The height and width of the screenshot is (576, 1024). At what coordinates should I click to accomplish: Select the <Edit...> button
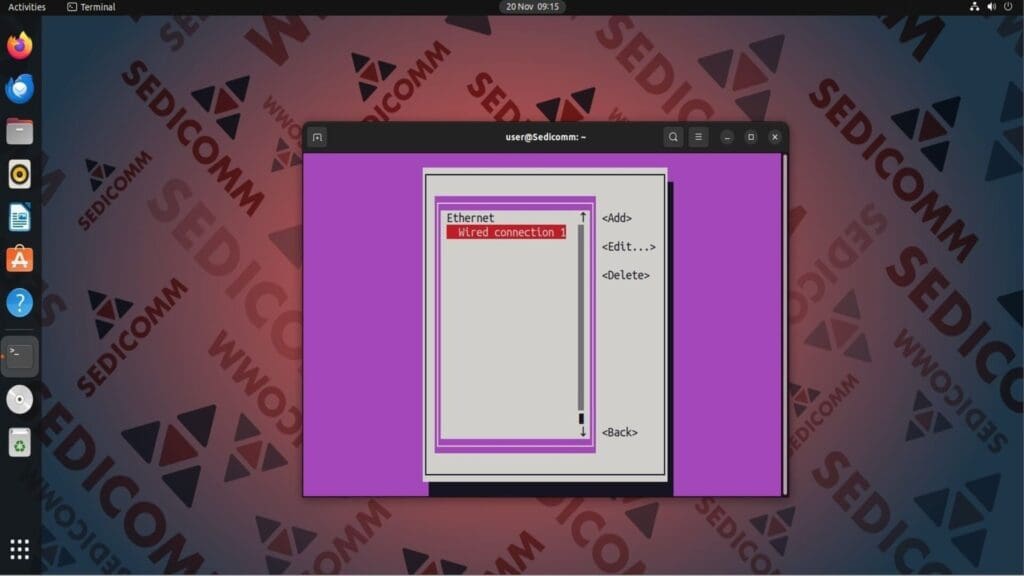(628, 247)
